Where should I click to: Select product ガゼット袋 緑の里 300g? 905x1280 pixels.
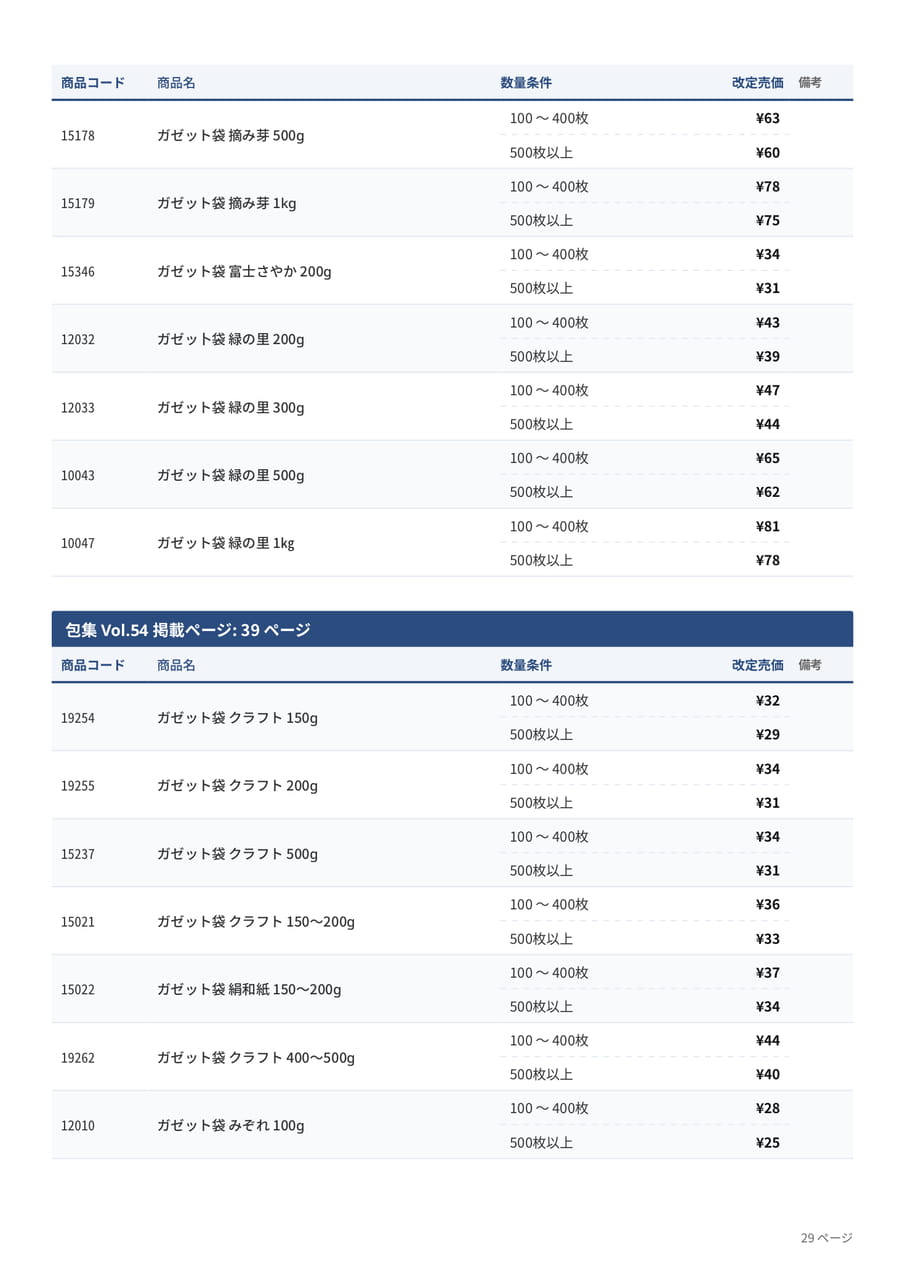click(x=231, y=407)
